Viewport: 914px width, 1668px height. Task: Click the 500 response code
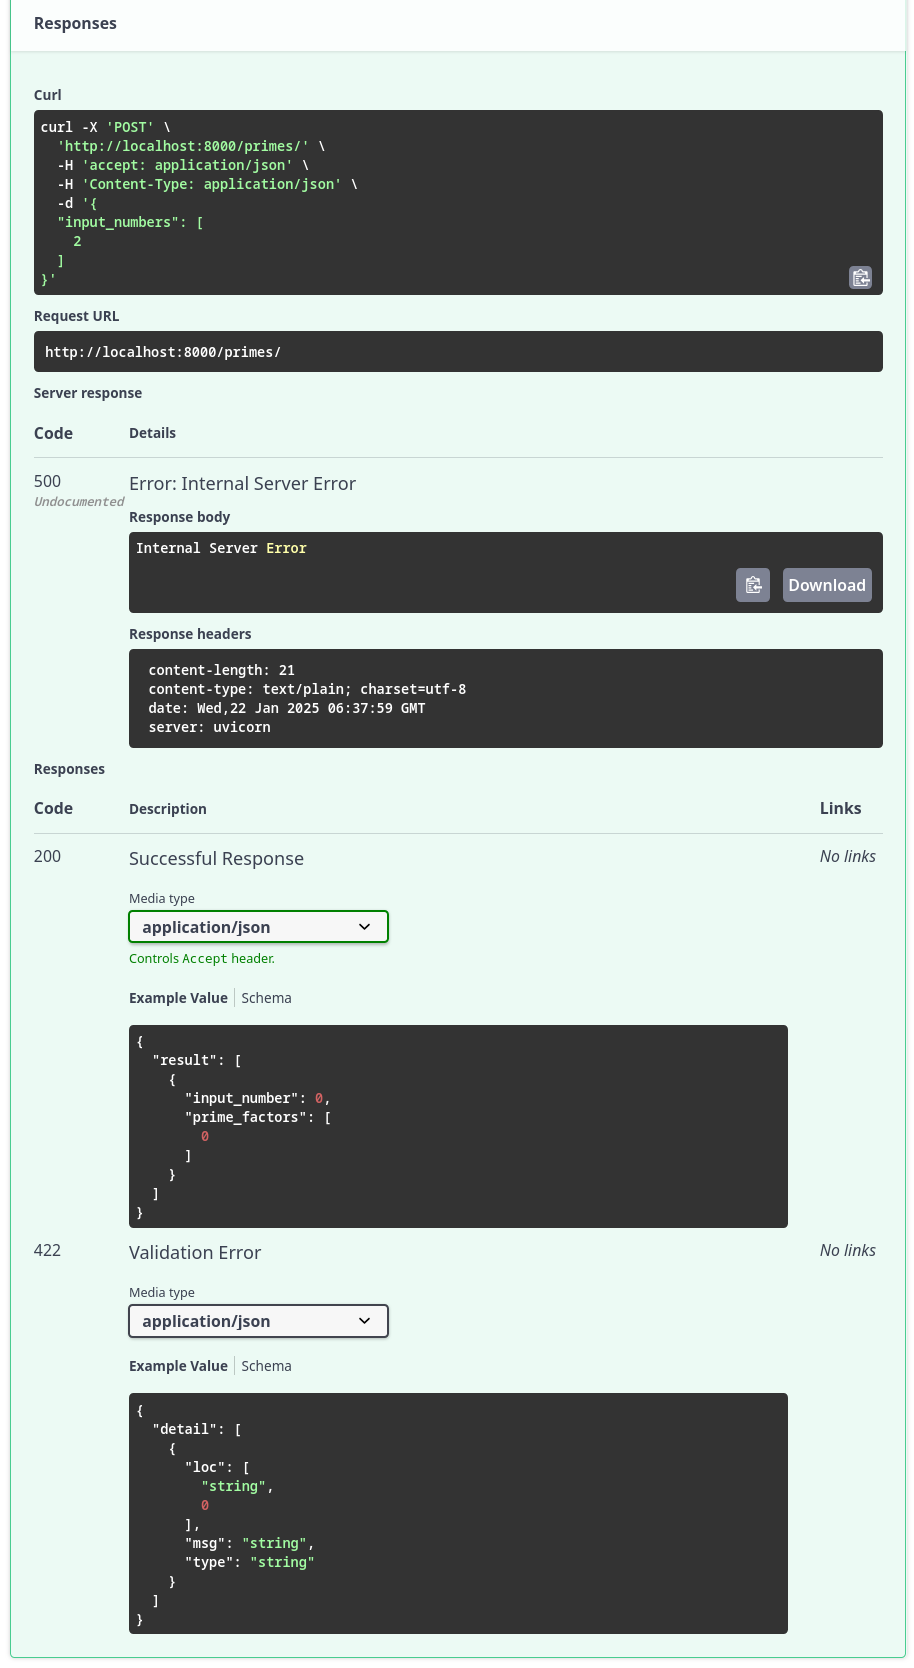[47, 482]
